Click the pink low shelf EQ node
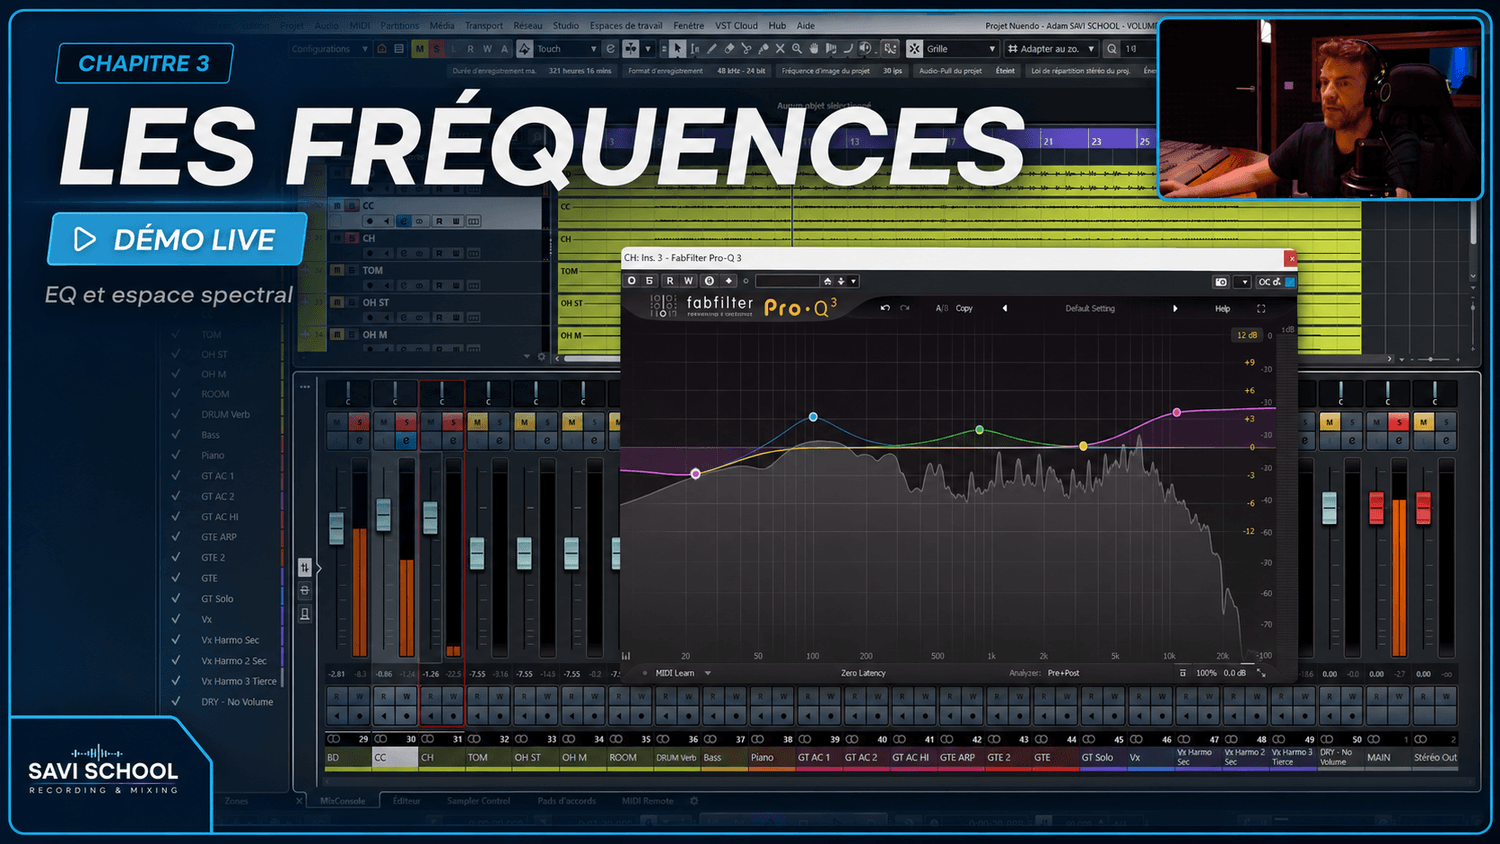The height and width of the screenshot is (844, 1500). click(696, 474)
